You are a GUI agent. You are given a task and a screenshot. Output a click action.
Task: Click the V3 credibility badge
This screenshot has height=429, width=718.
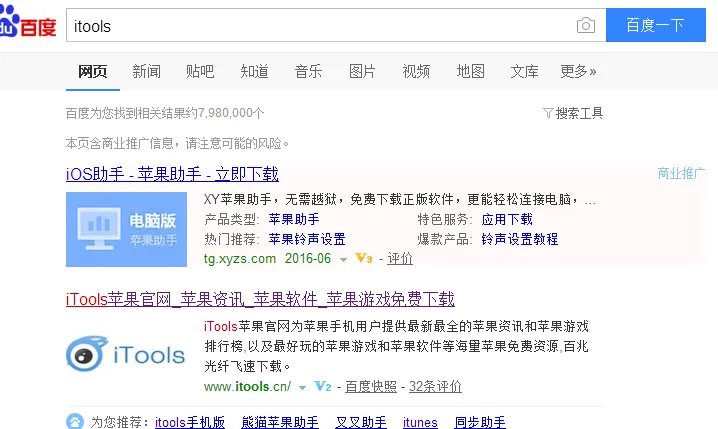click(364, 259)
